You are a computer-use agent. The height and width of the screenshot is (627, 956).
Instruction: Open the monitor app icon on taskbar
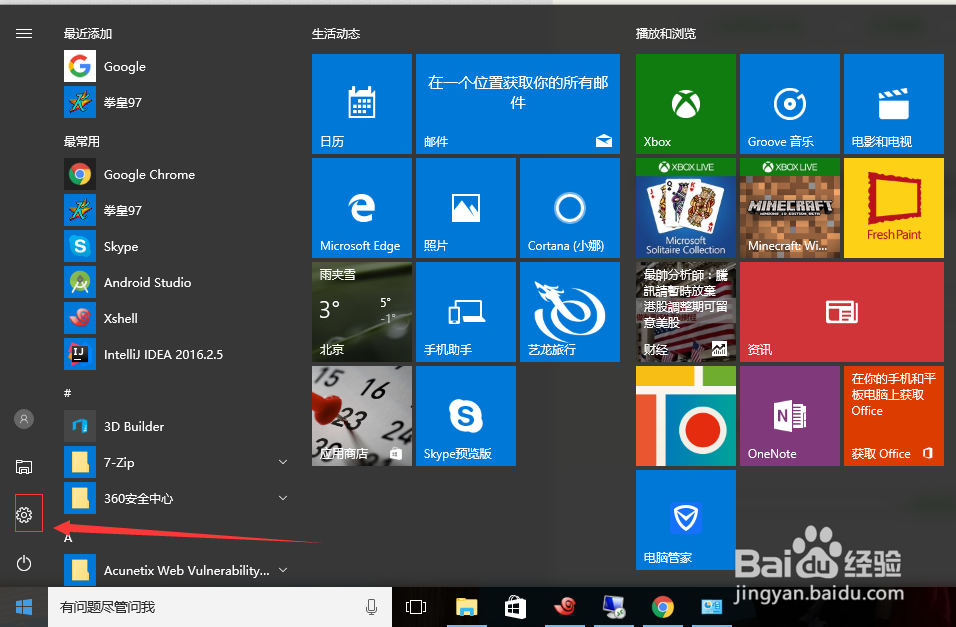(613, 607)
